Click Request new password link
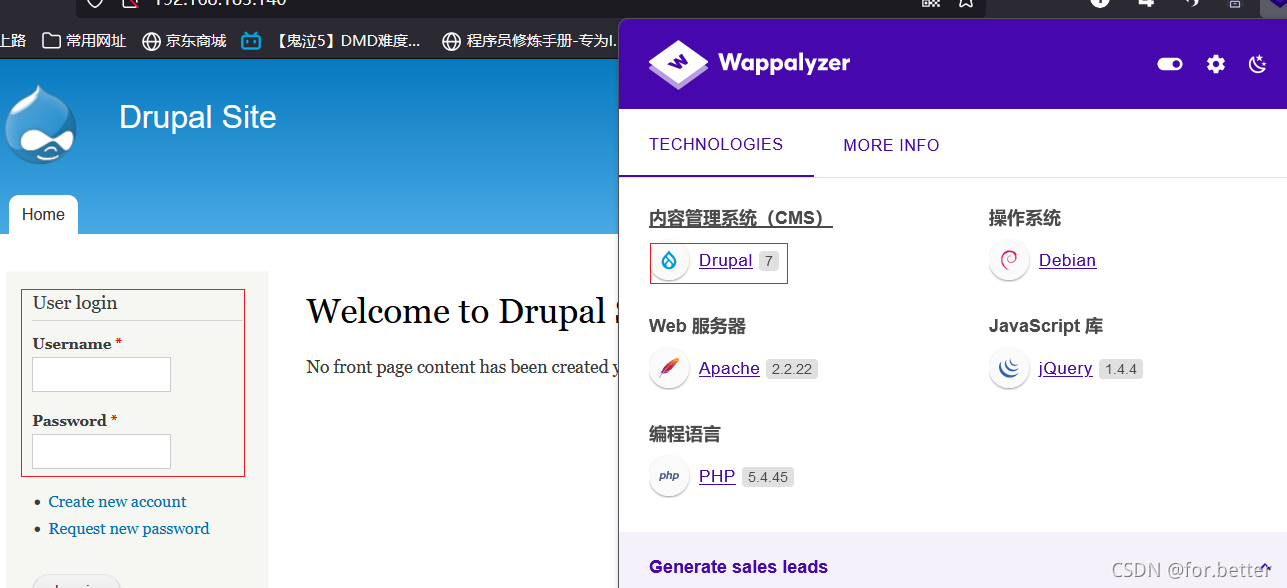The height and width of the screenshot is (588, 1287). point(129,529)
